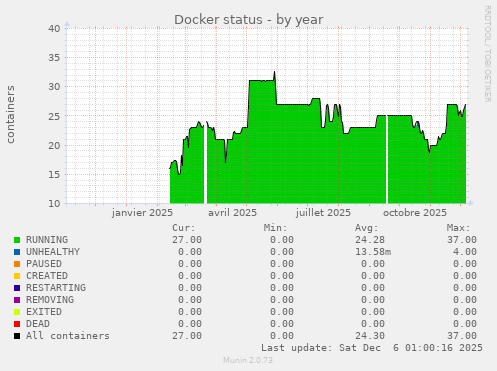
Task: Click RUNNING average value 24.28
Action: coord(370,240)
